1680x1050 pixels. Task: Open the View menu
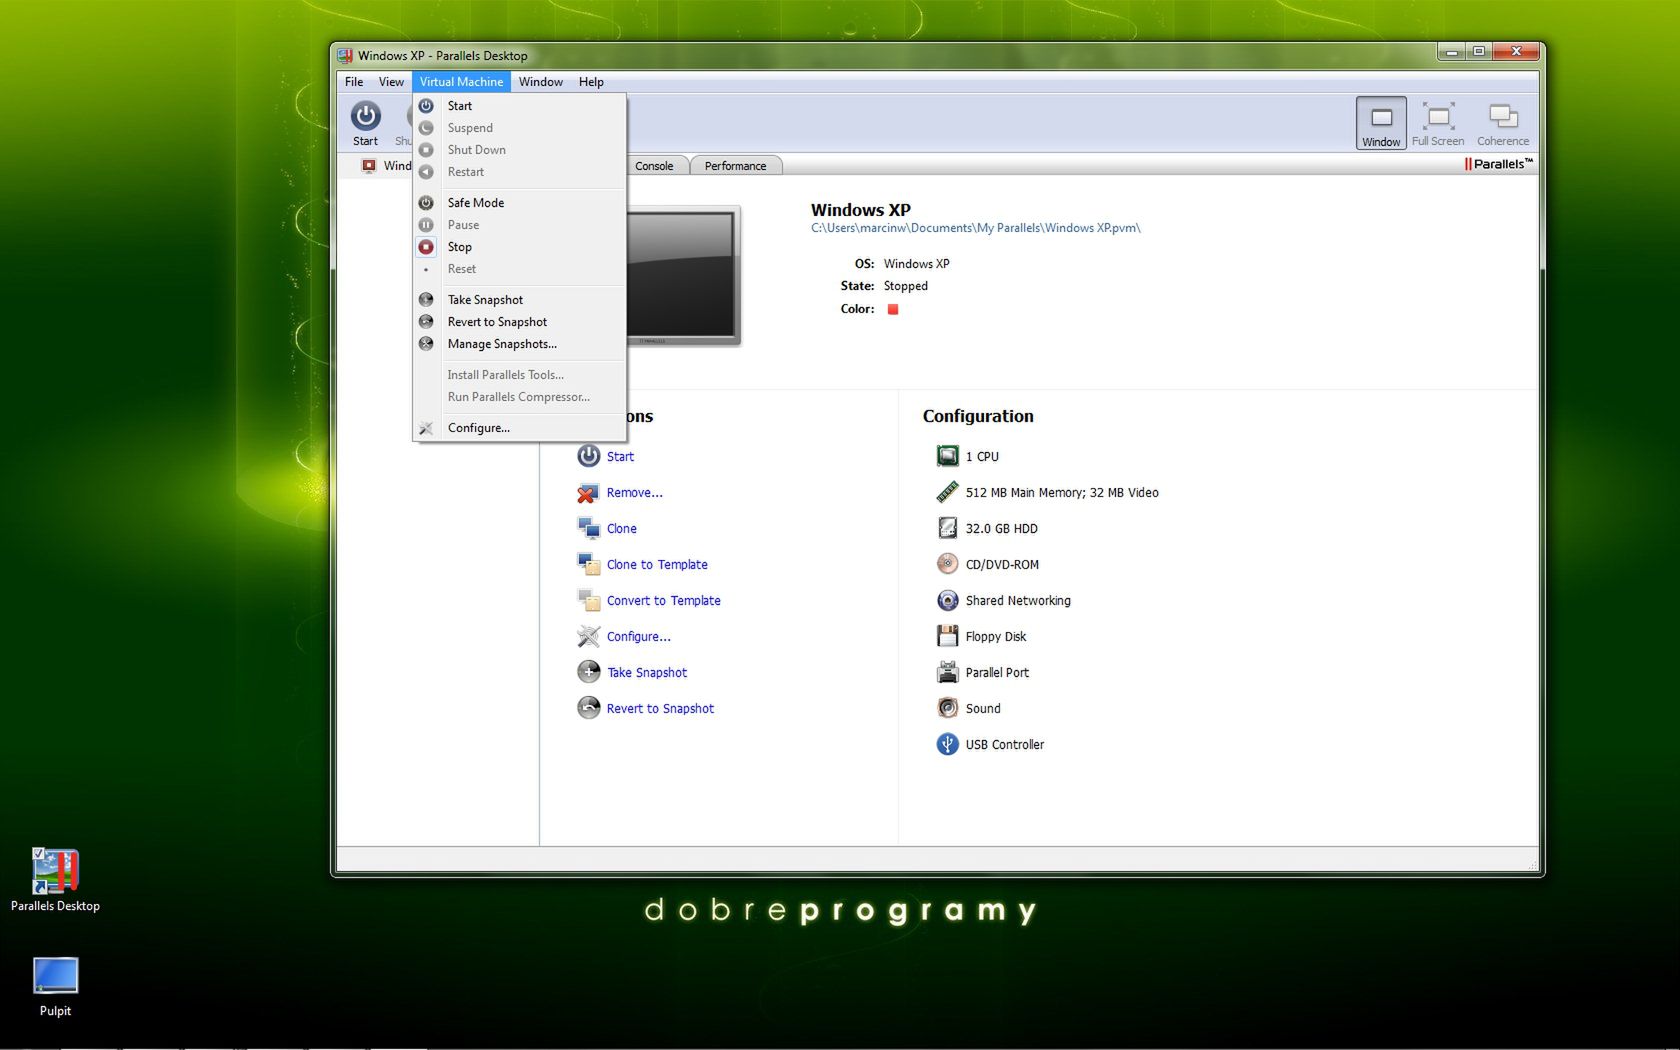391,82
